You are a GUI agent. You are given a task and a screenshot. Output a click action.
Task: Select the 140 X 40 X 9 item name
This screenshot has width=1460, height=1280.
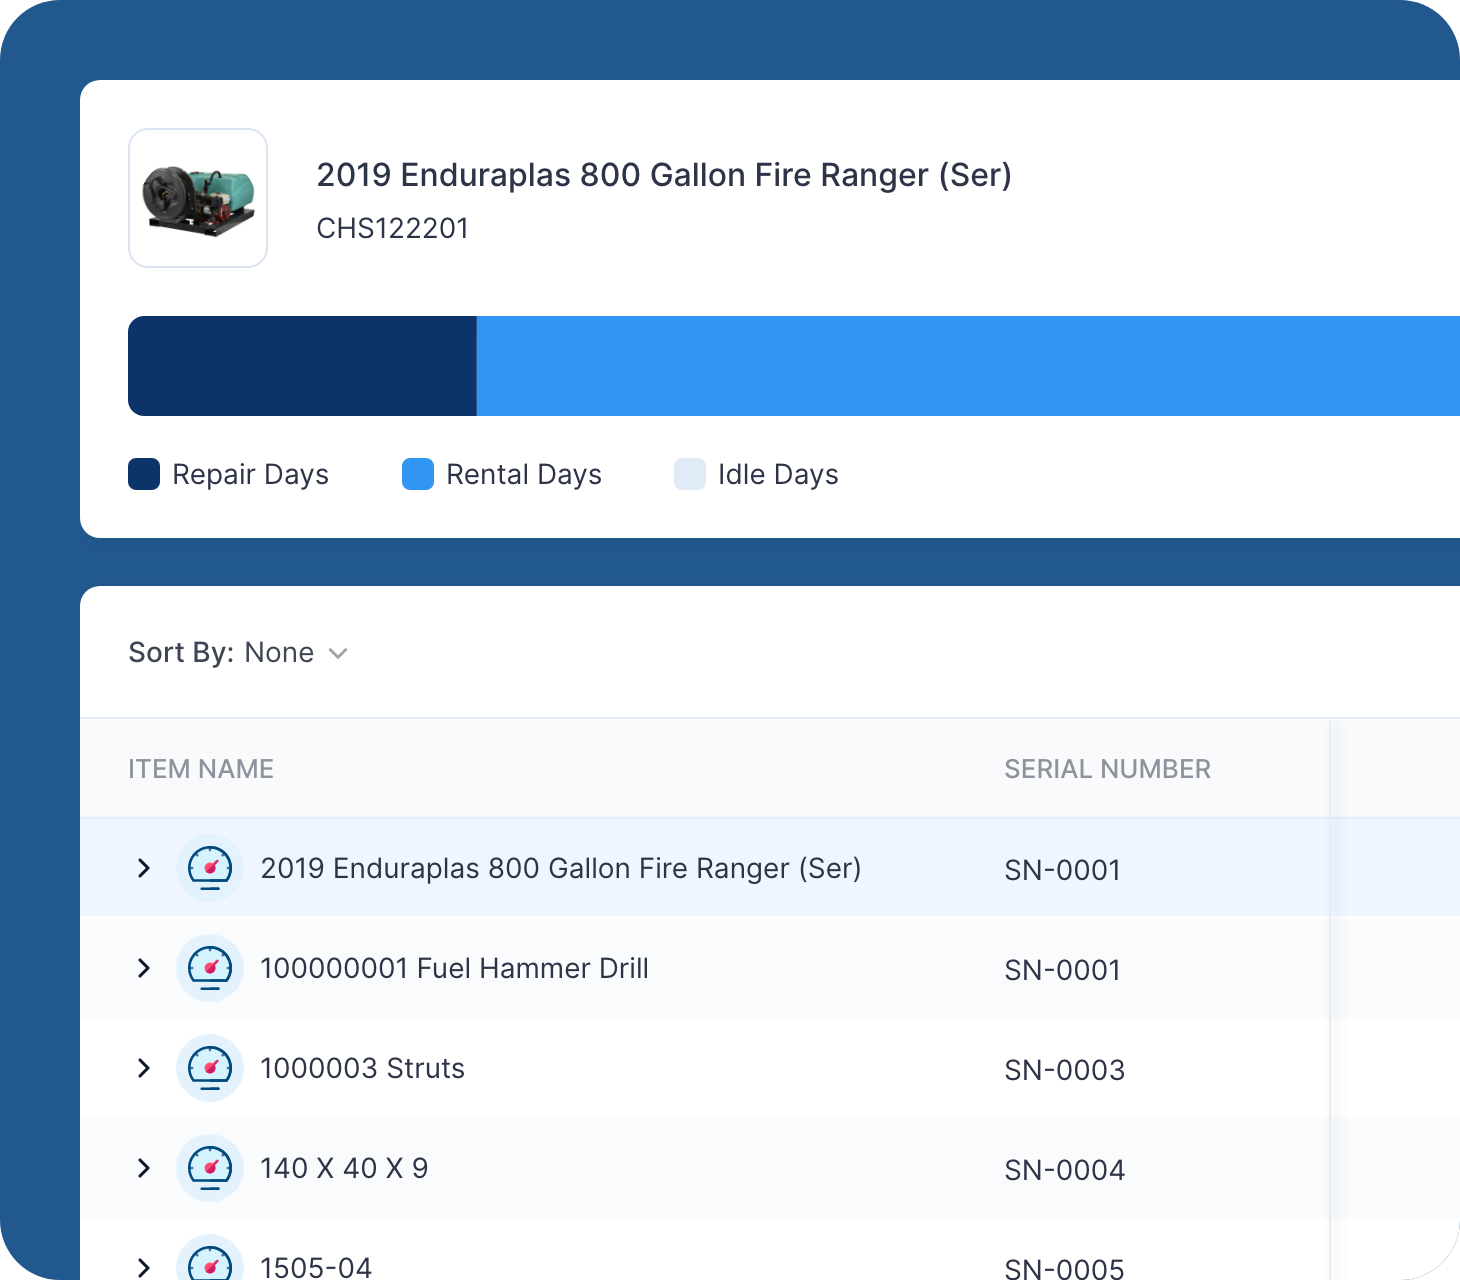tap(344, 1168)
